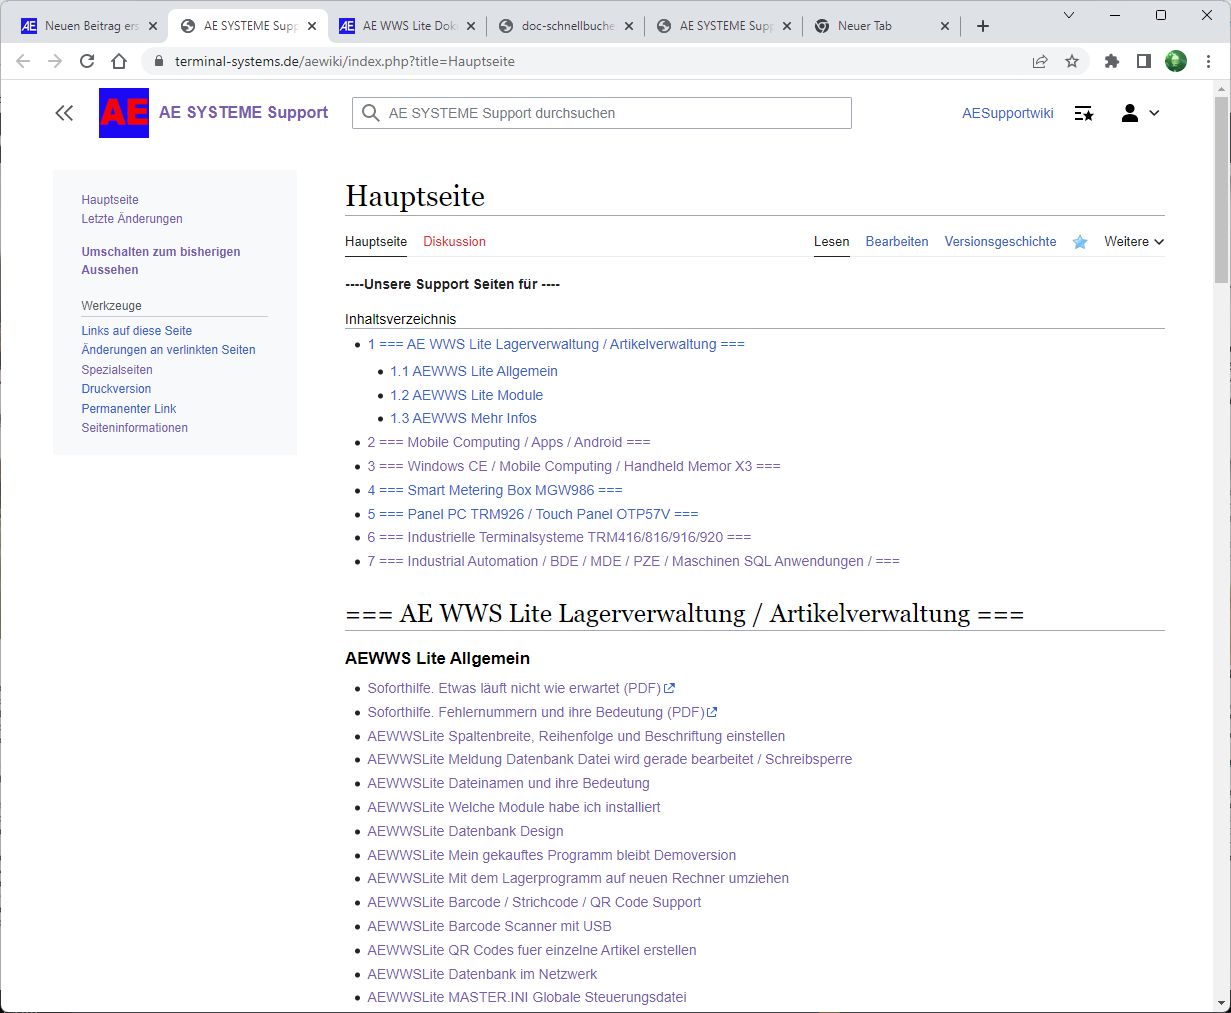Open the Chrome three-dot menu

pos(1208,61)
